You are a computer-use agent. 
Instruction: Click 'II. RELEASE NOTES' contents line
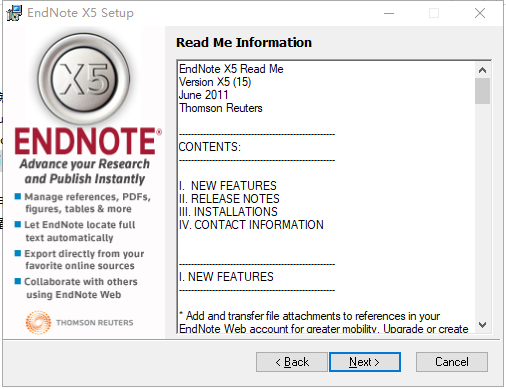(x=229, y=199)
